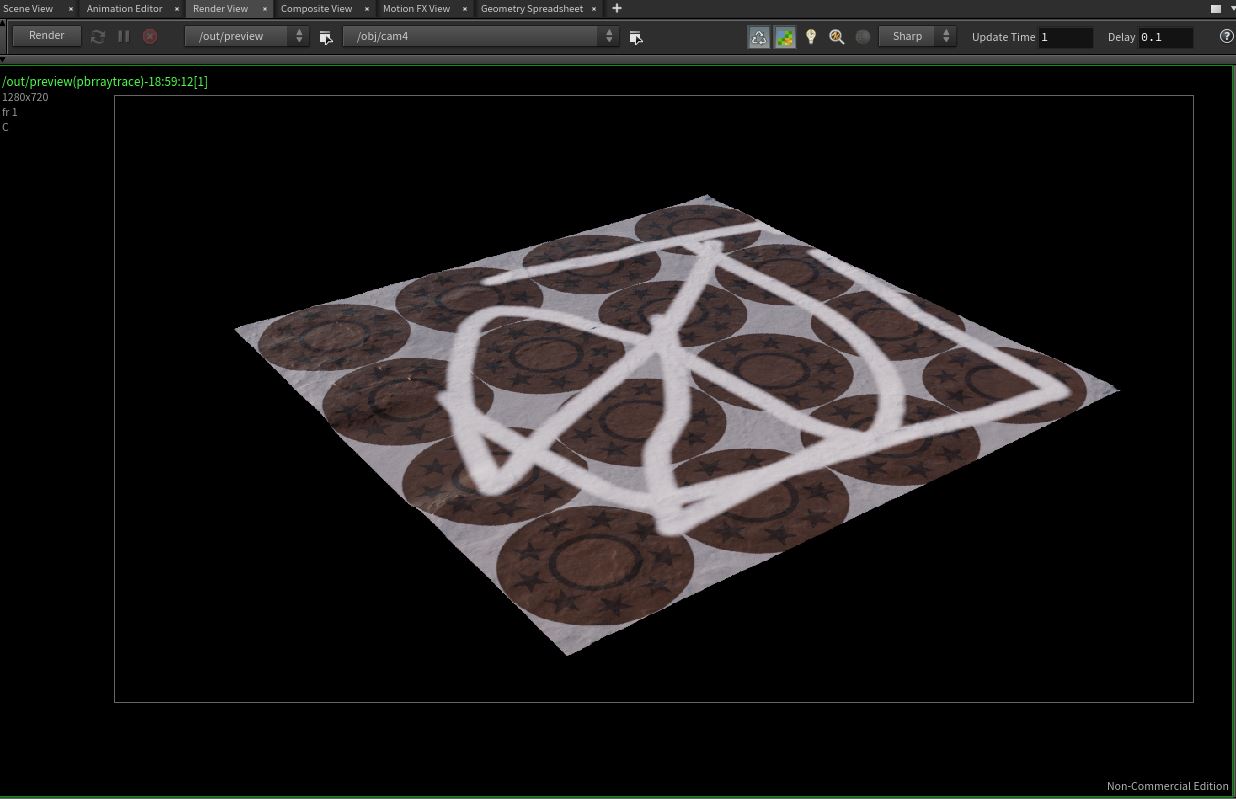
Task: Click the Update Time label
Action: (x=1003, y=37)
